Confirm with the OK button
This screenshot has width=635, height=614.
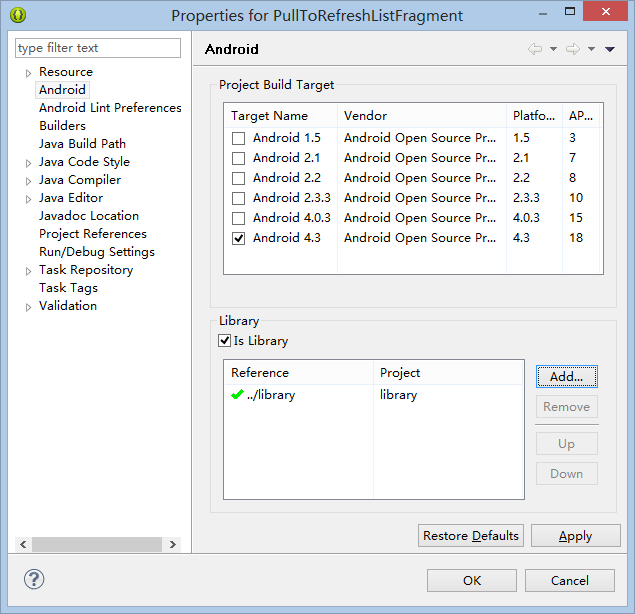[472, 580]
